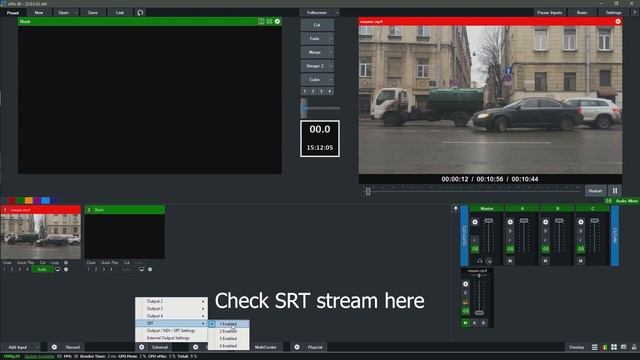Image resolution: width=640 pixels, height=360 pixels.
Task: Open input 2 Blank settings gear
Action: pos(150,269)
